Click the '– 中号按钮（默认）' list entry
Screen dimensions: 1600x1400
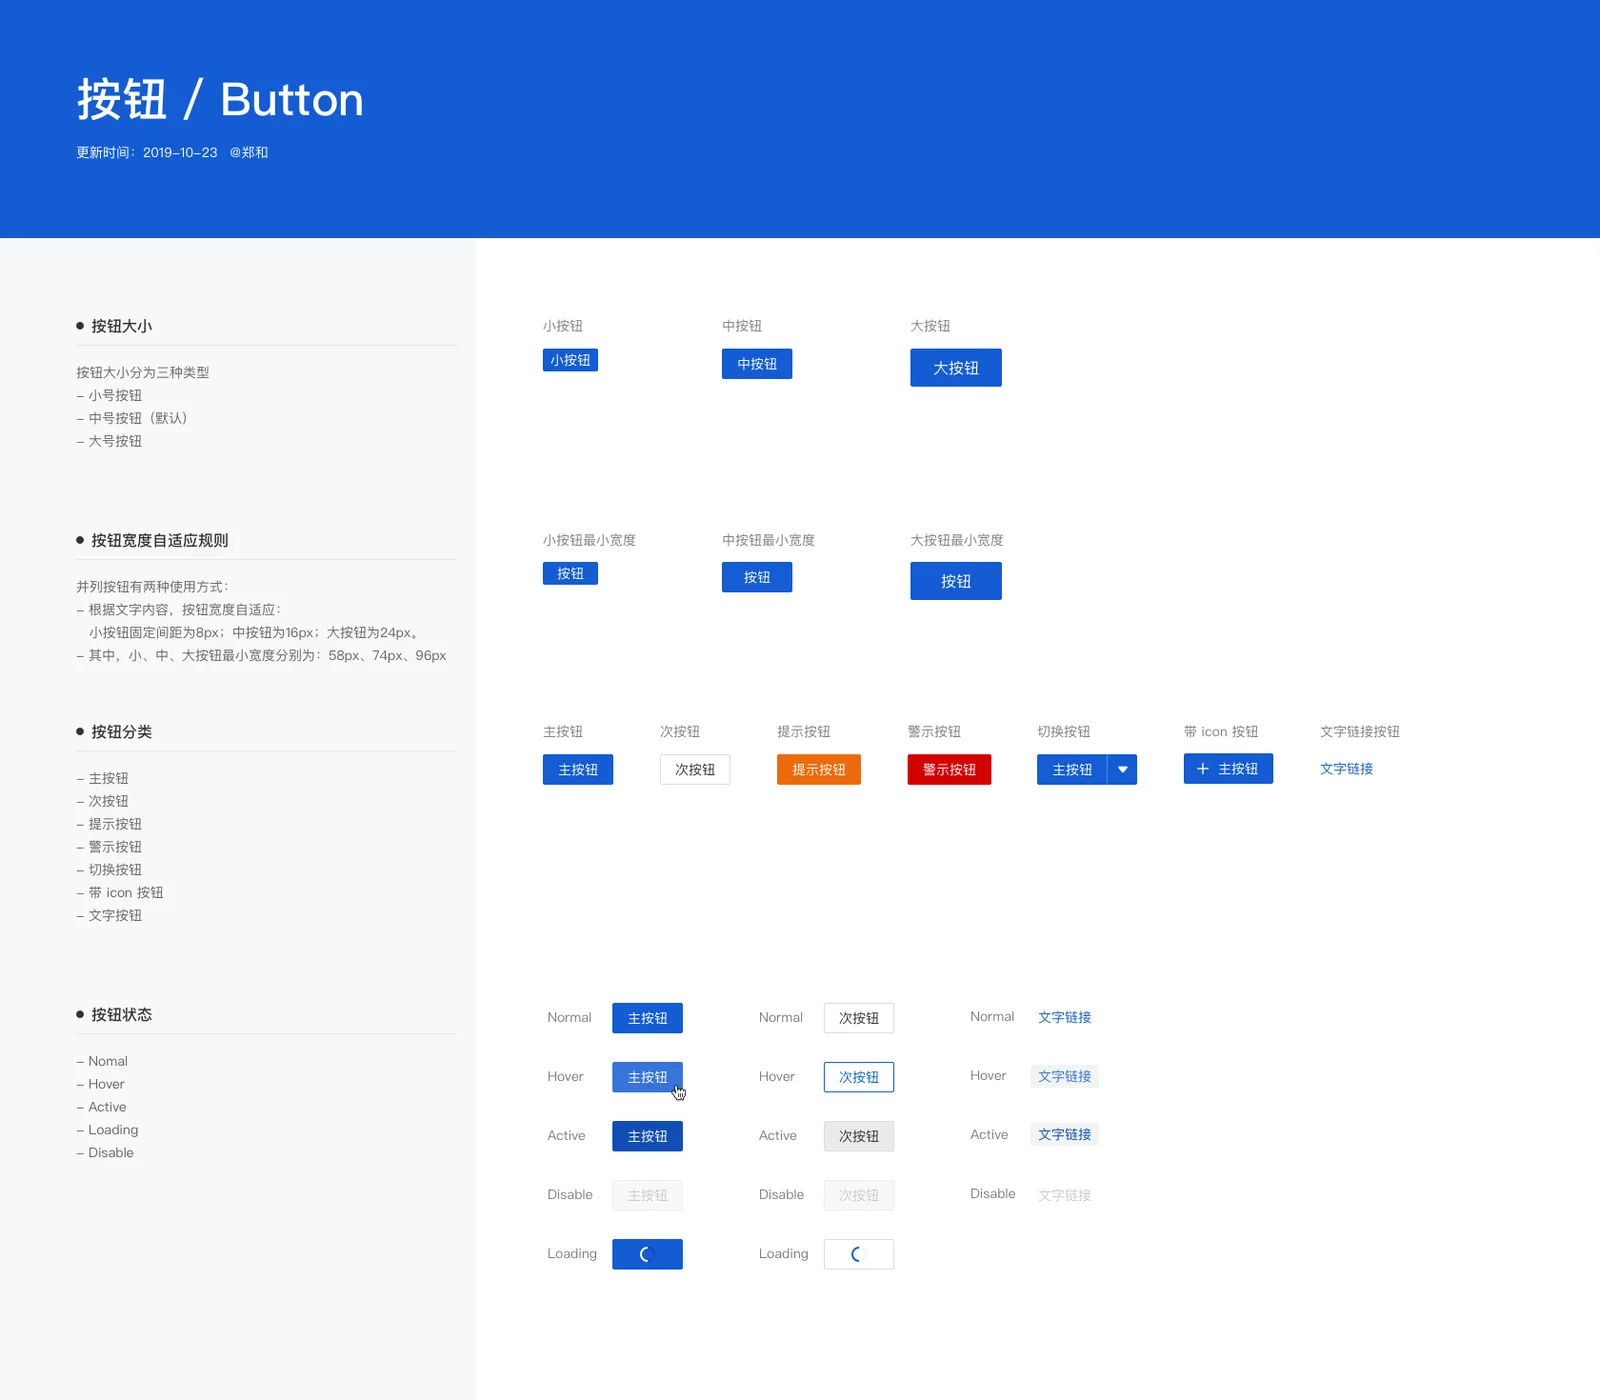click(x=132, y=418)
